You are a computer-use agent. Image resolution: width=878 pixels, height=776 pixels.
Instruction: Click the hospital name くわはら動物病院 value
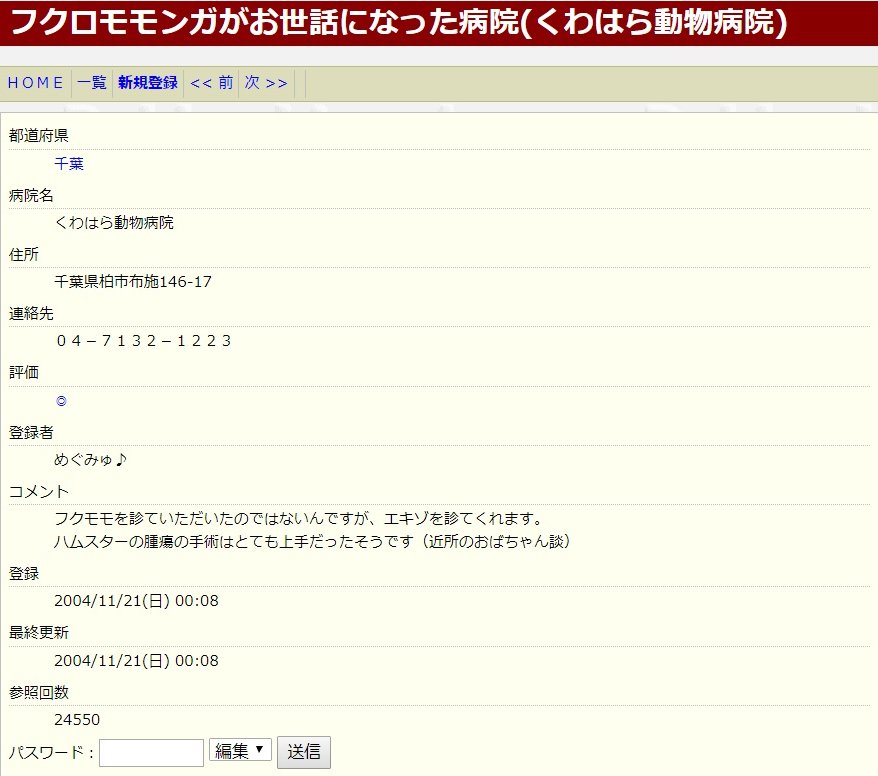[114, 223]
